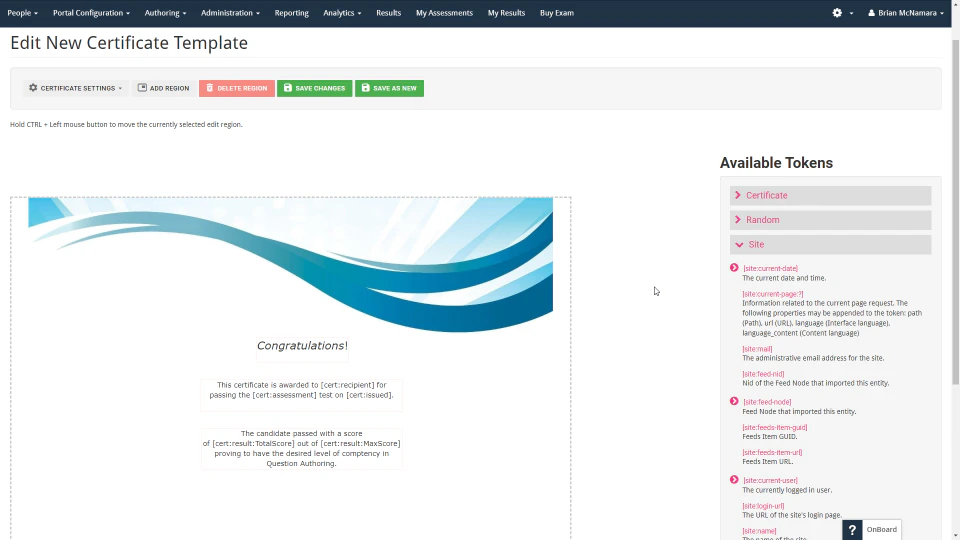Click the arrow icon beside site:current-date token

coord(734,268)
